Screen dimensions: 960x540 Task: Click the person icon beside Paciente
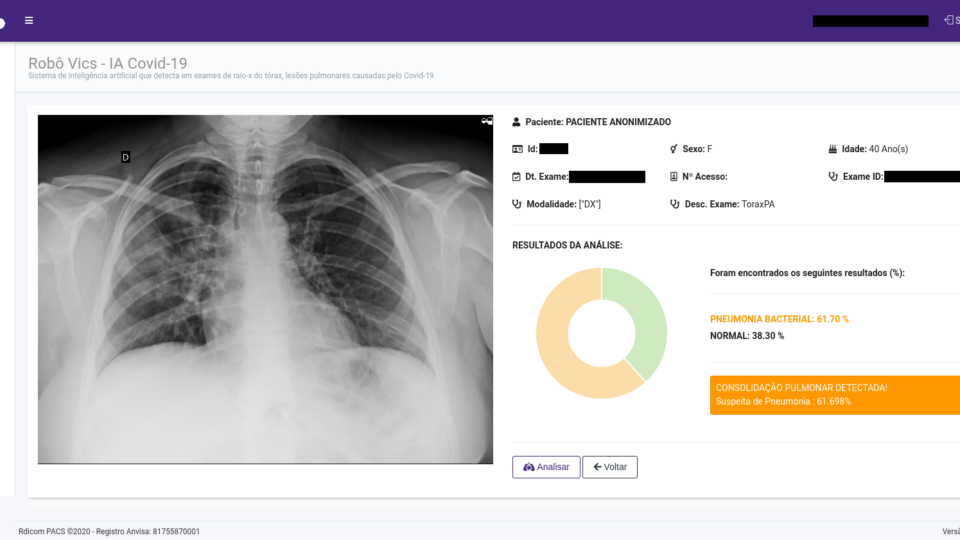[517, 122]
